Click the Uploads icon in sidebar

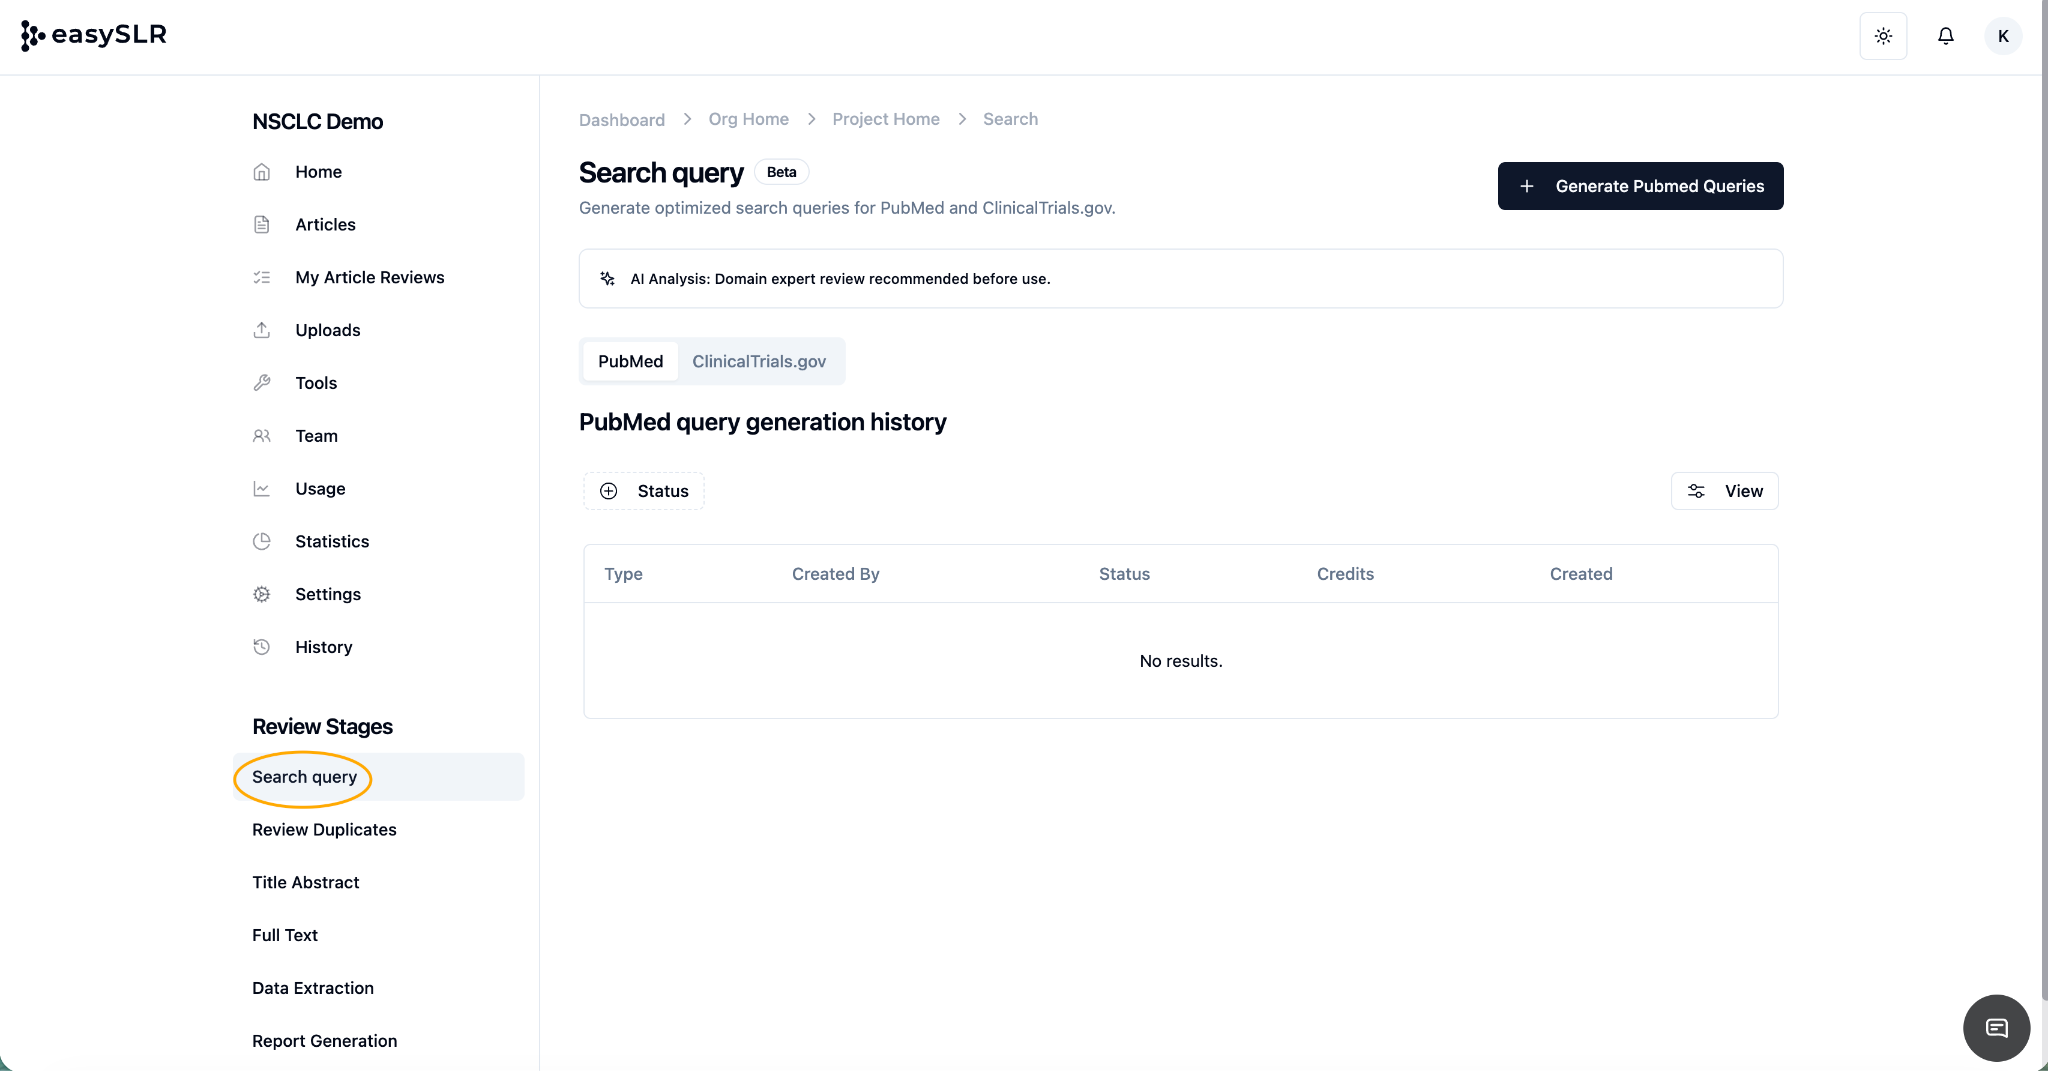click(262, 330)
